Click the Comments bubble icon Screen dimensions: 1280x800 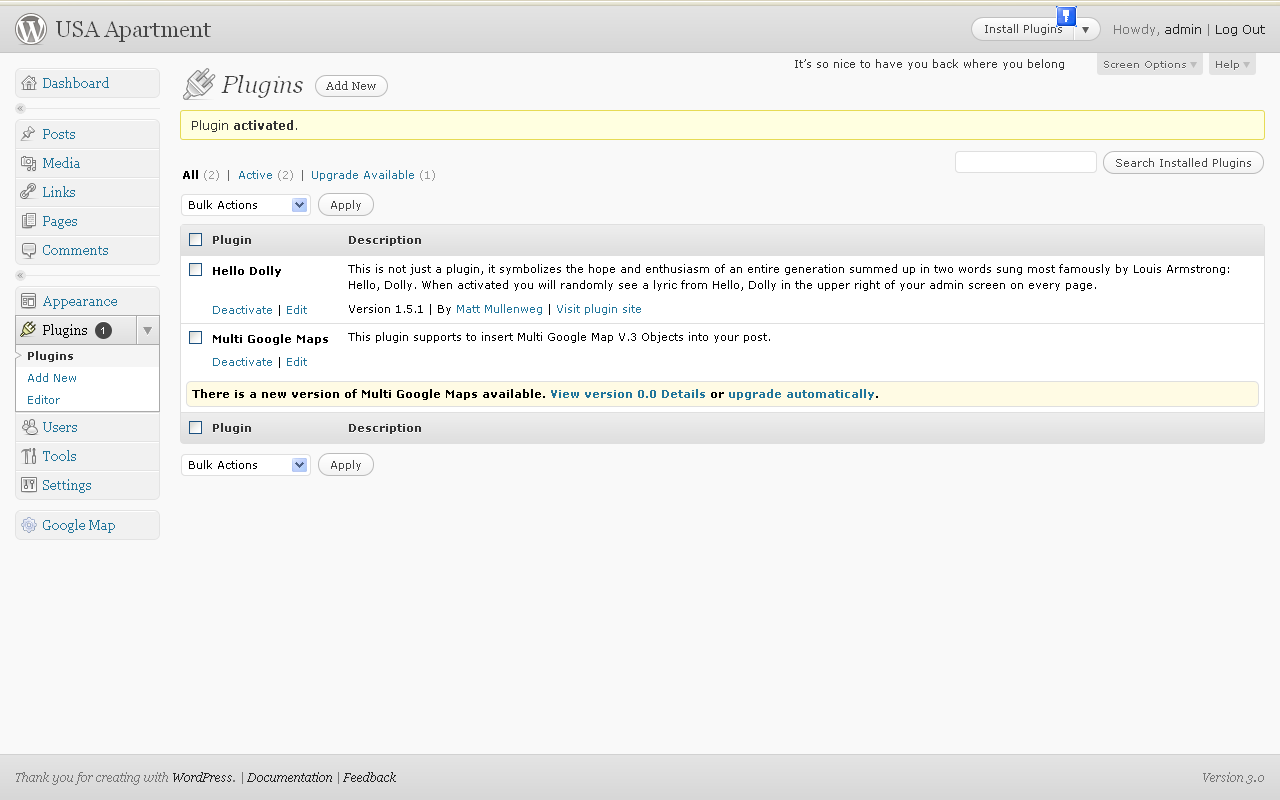tap(29, 250)
